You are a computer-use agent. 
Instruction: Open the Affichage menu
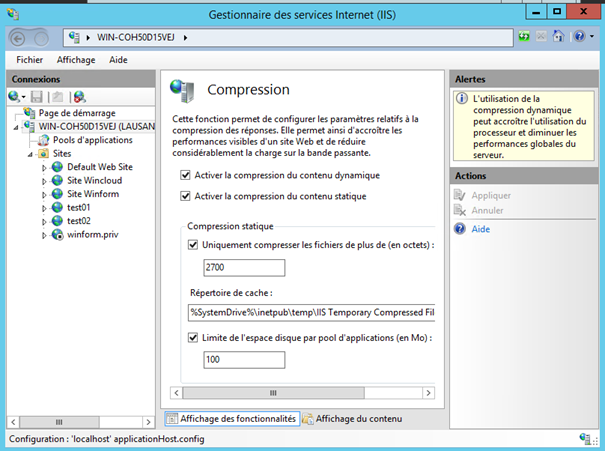pos(76,60)
